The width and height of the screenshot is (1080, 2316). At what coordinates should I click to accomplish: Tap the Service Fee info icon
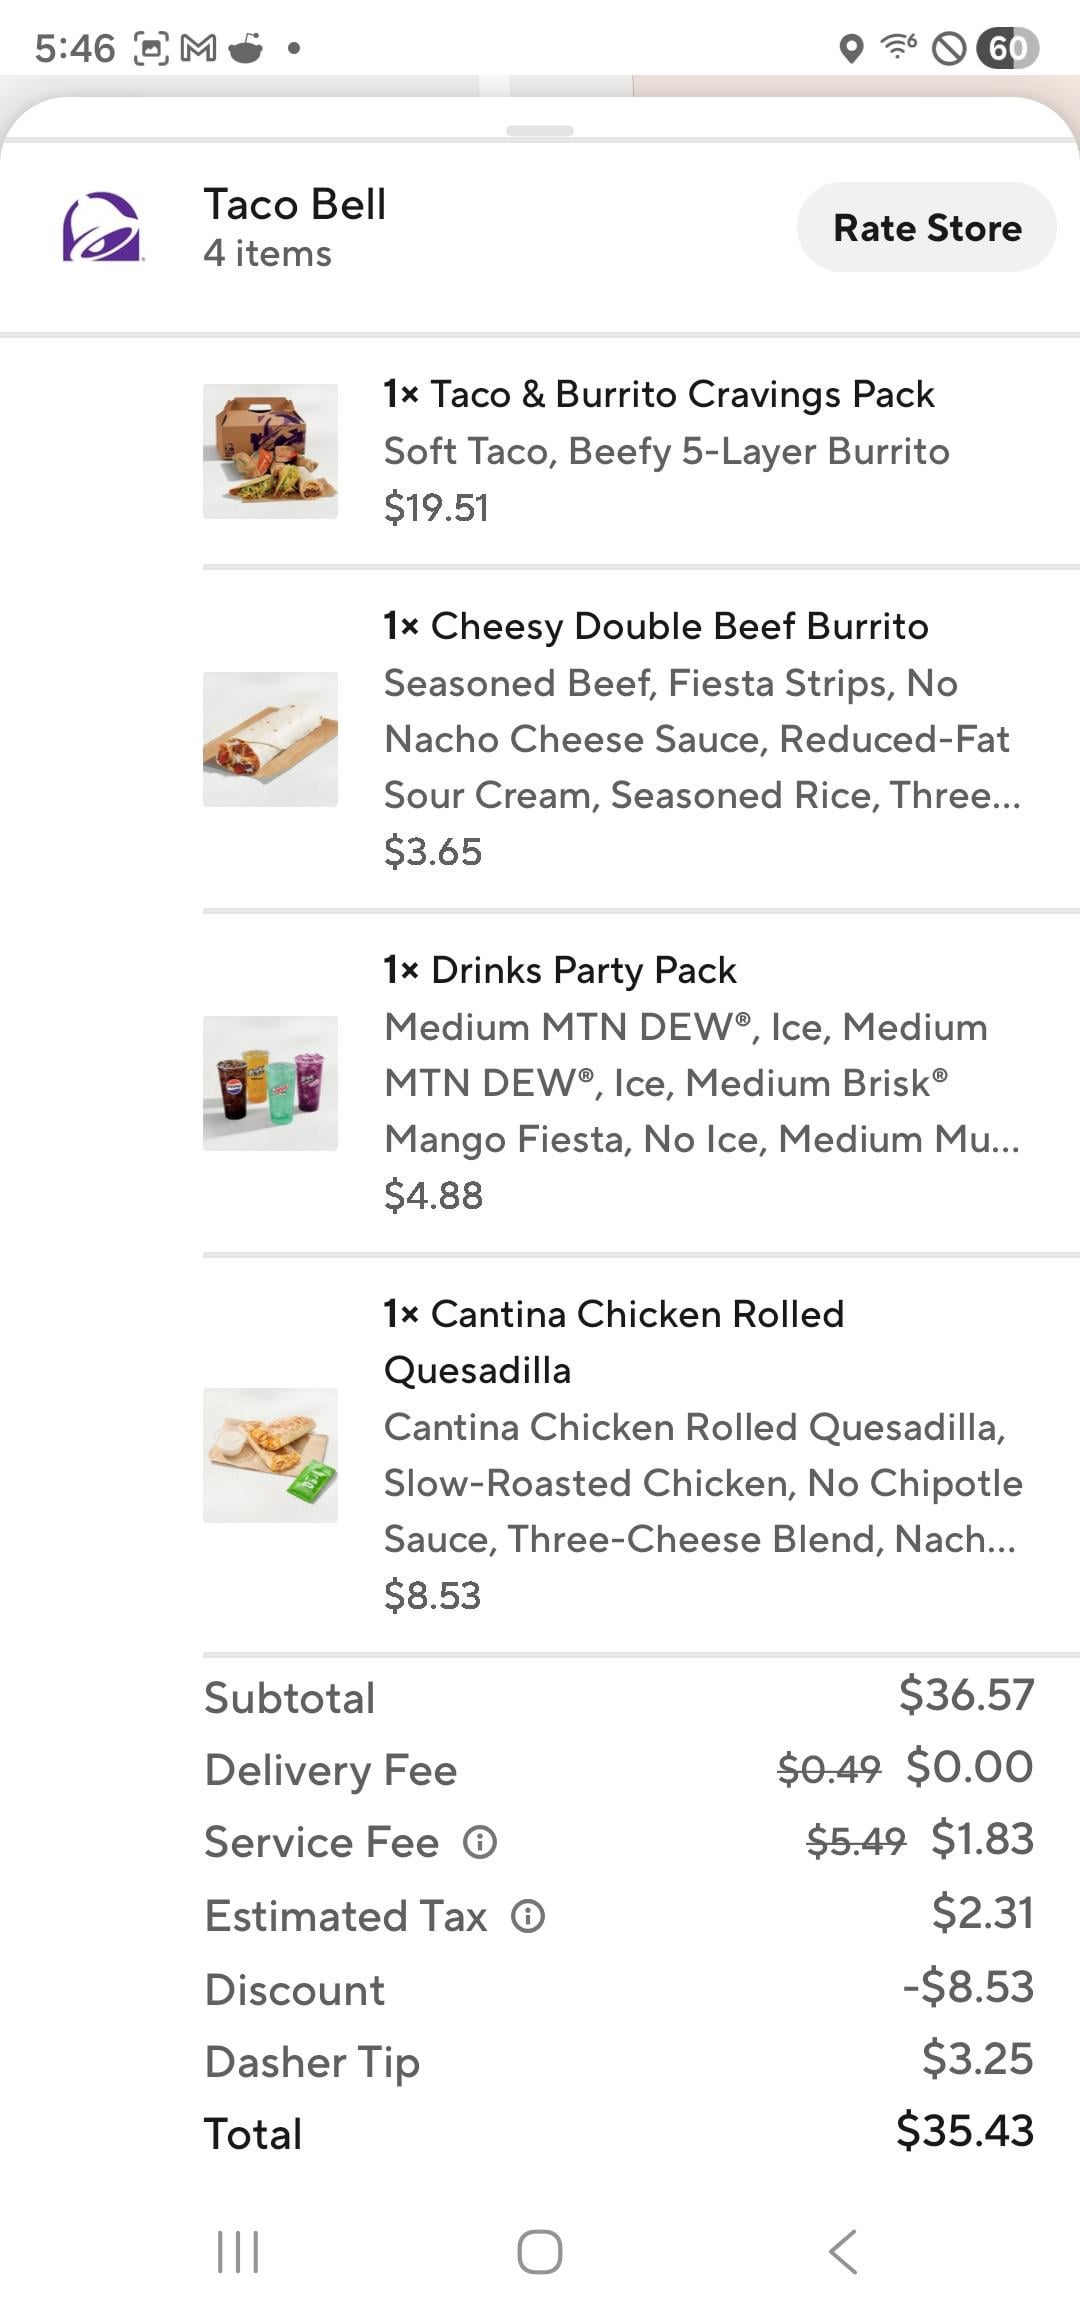[480, 1842]
